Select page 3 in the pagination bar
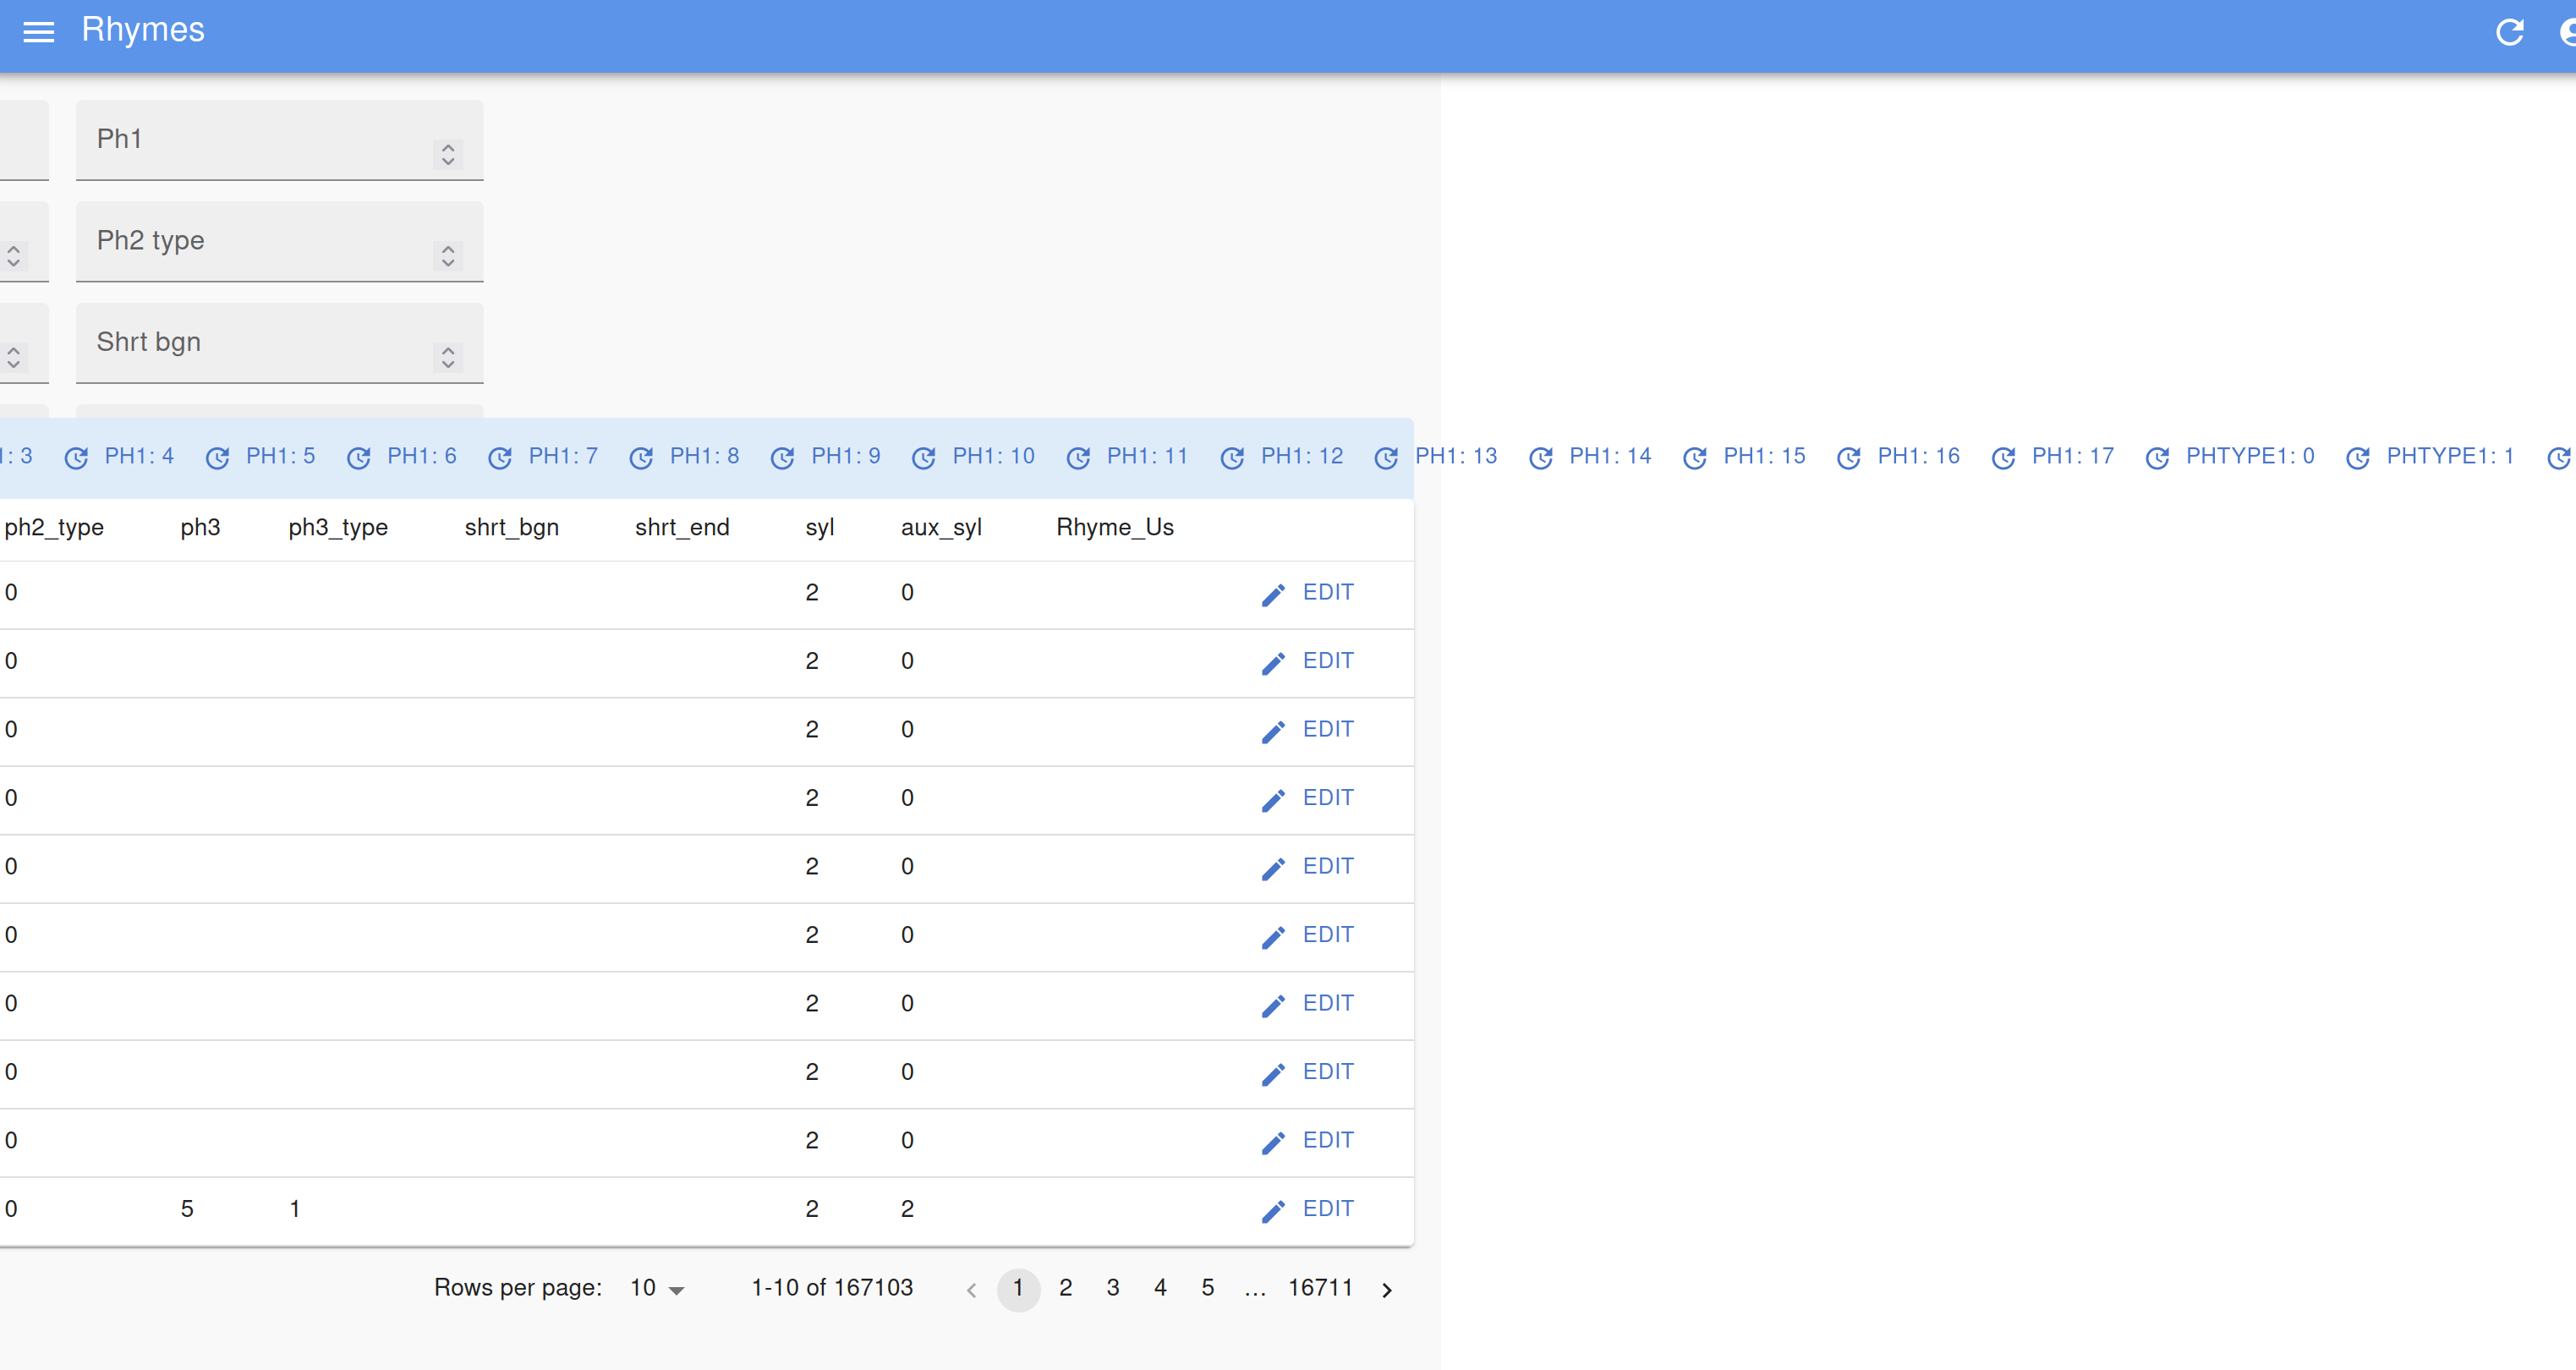Image resolution: width=2576 pixels, height=1370 pixels. click(1113, 1288)
